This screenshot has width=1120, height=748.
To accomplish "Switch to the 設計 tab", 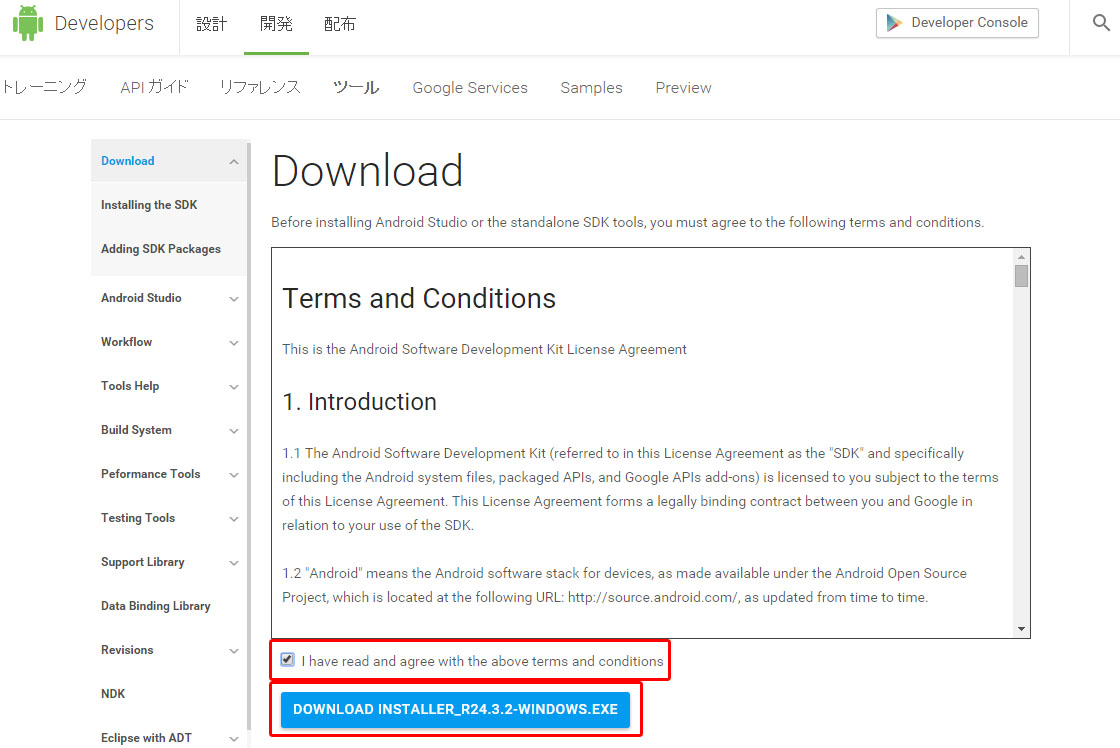I will tap(211, 24).
